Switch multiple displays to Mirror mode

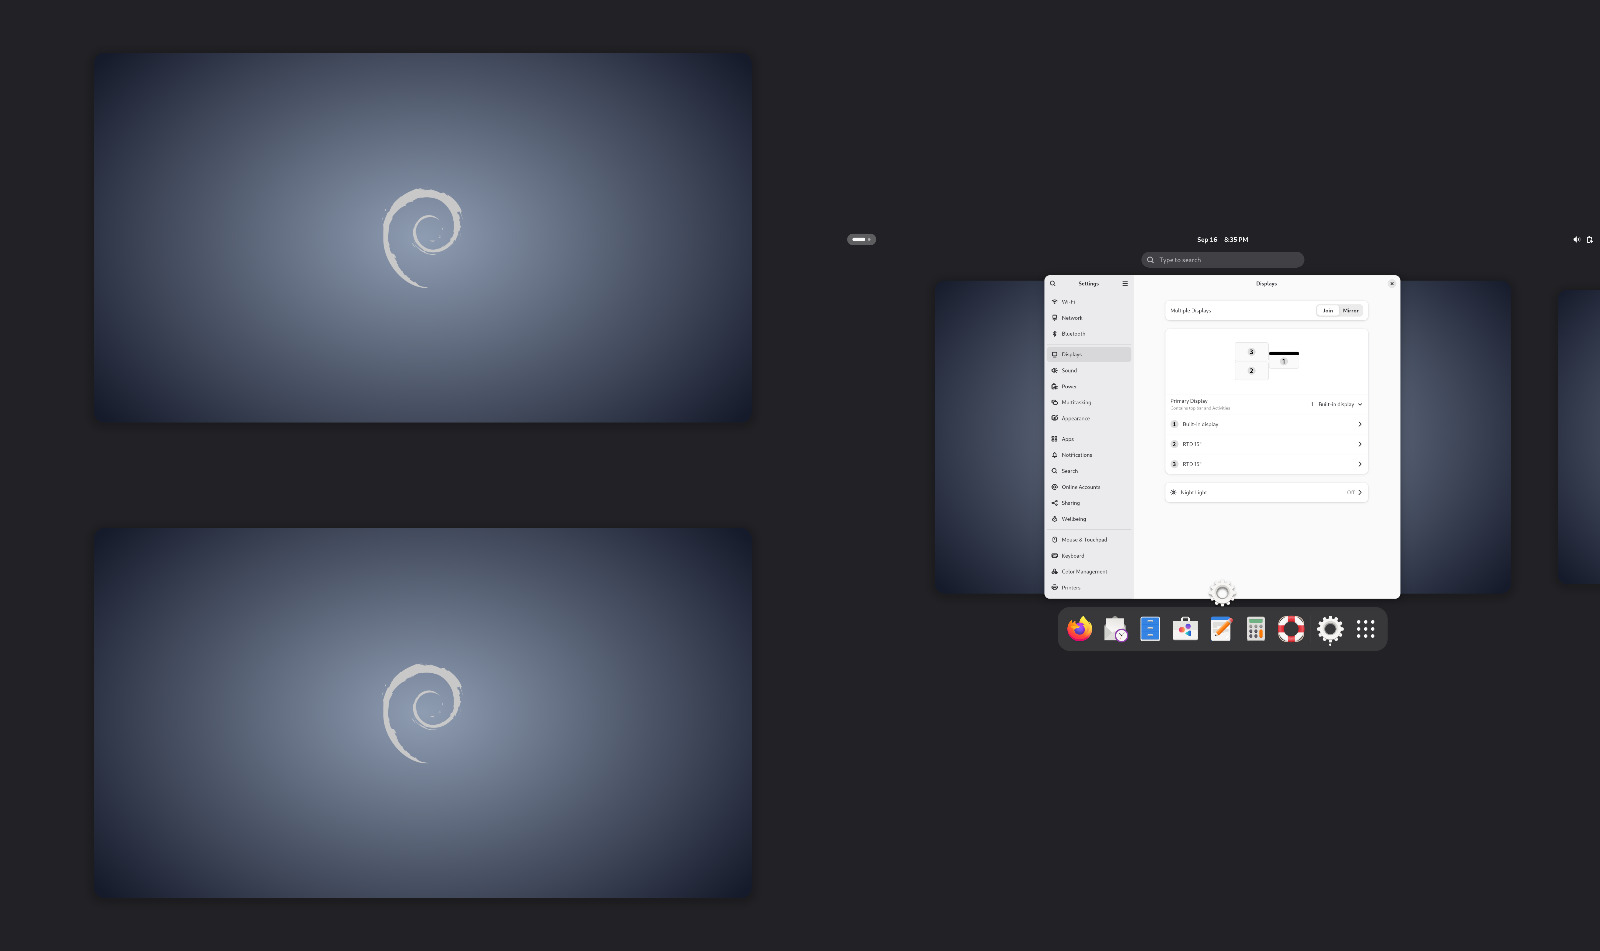click(1351, 311)
